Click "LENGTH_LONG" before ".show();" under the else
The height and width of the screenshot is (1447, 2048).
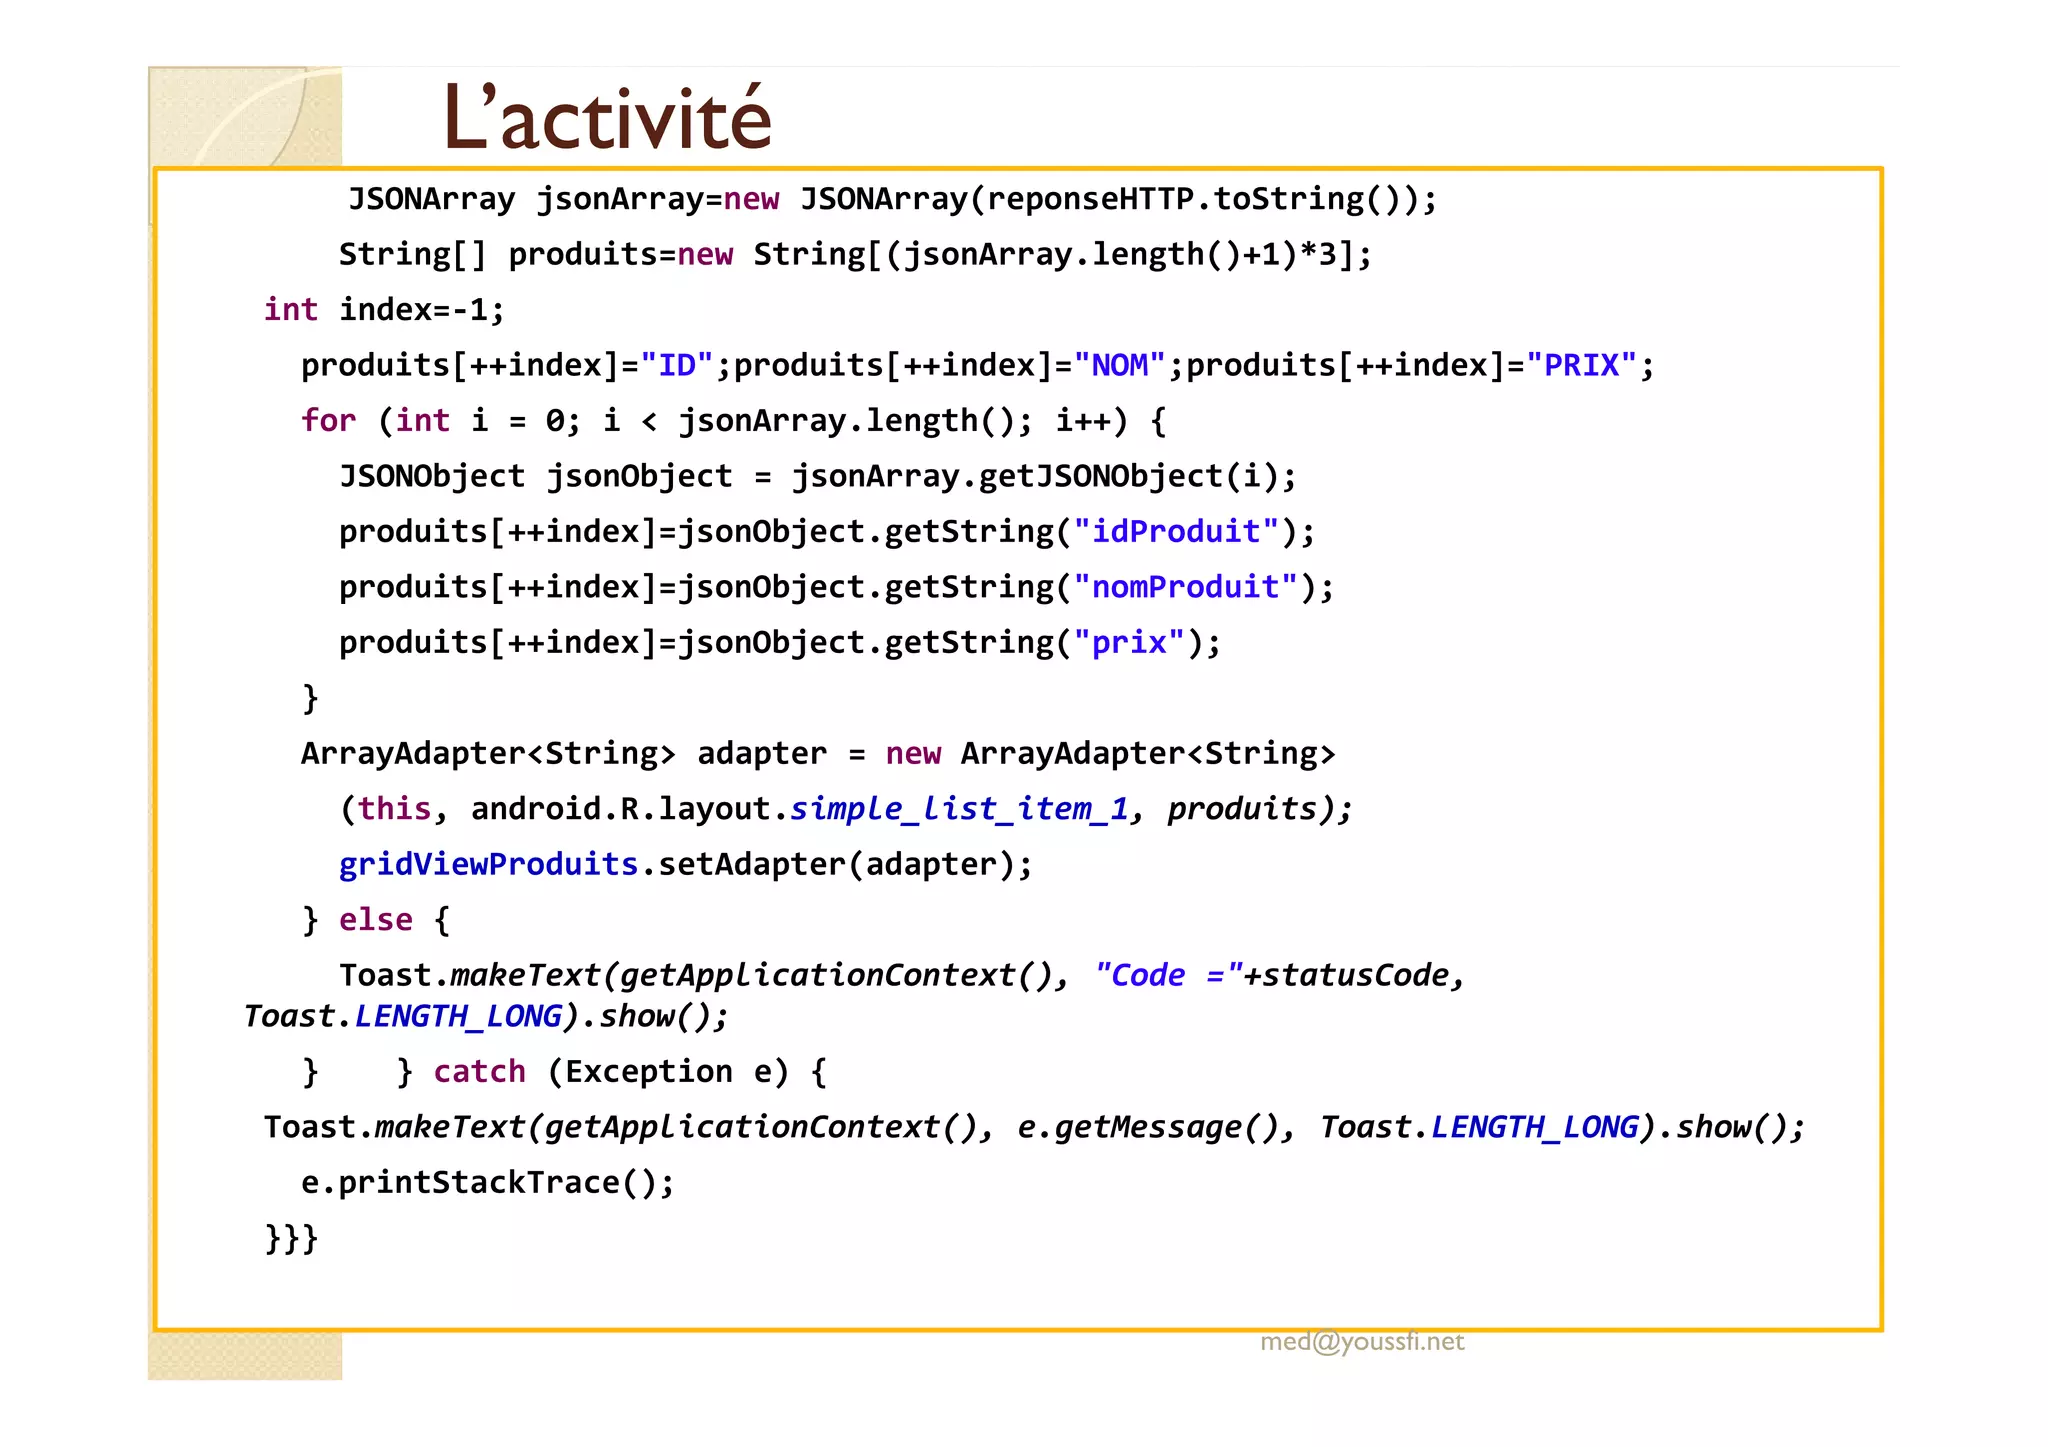tap(458, 1017)
